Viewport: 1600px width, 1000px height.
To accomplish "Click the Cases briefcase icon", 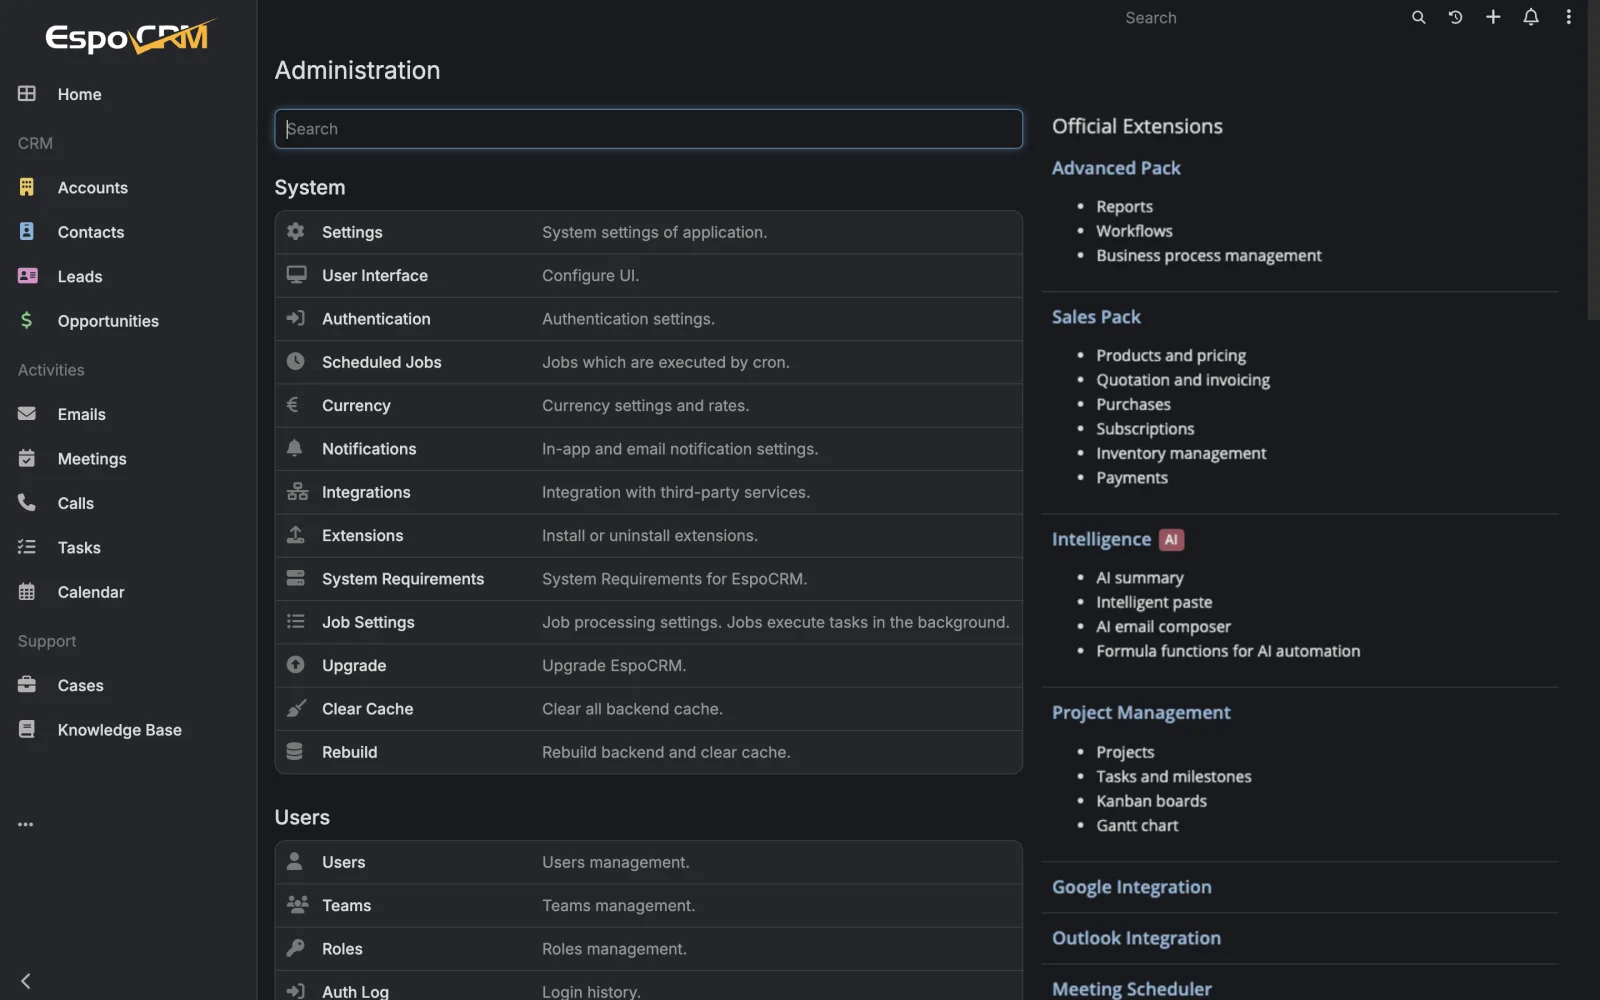I will (x=27, y=685).
